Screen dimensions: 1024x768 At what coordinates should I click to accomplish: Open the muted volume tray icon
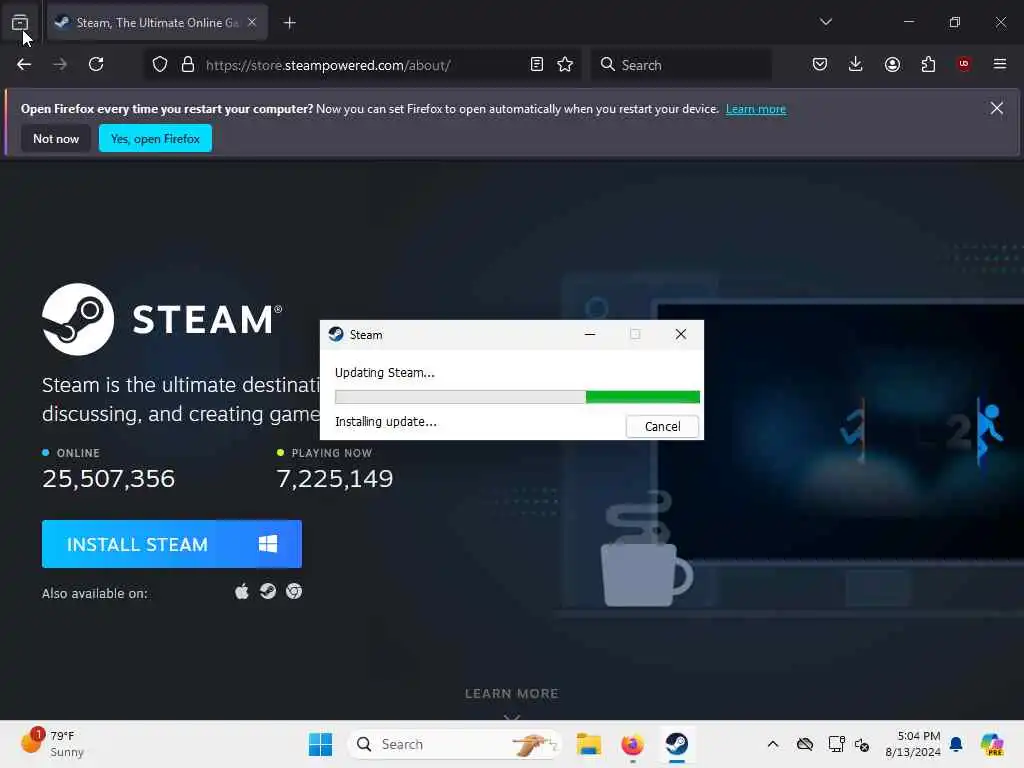click(x=862, y=745)
